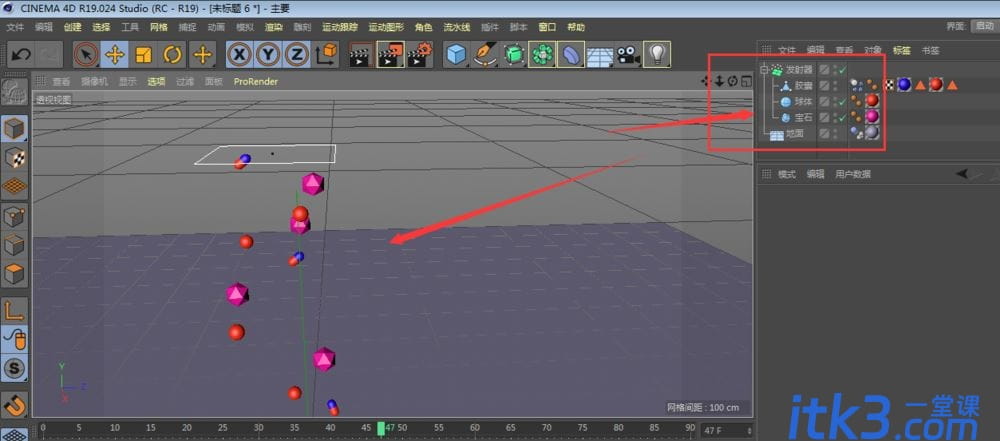The image size is (1000, 441).
Task: Click viewport toggle layout icon
Action: (x=745, y=81)
